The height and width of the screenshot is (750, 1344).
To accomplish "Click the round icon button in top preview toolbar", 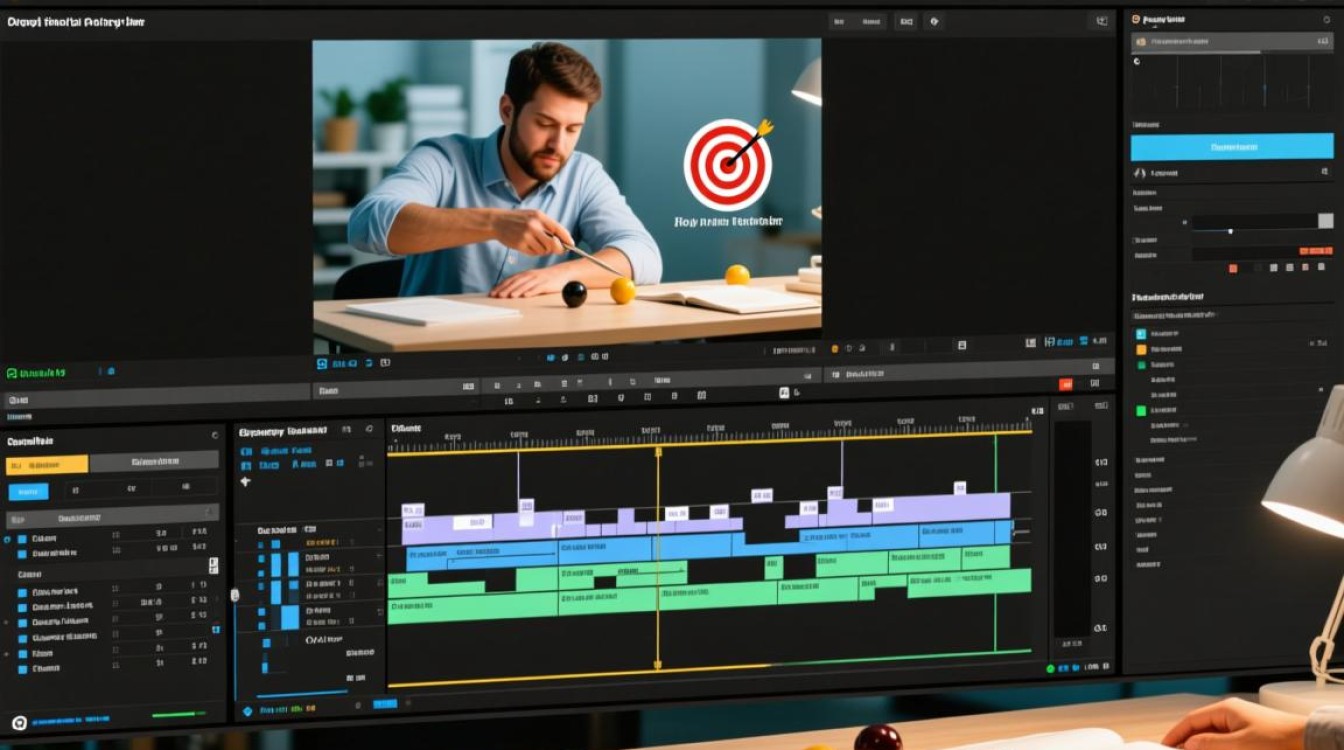I will point(934,20).
